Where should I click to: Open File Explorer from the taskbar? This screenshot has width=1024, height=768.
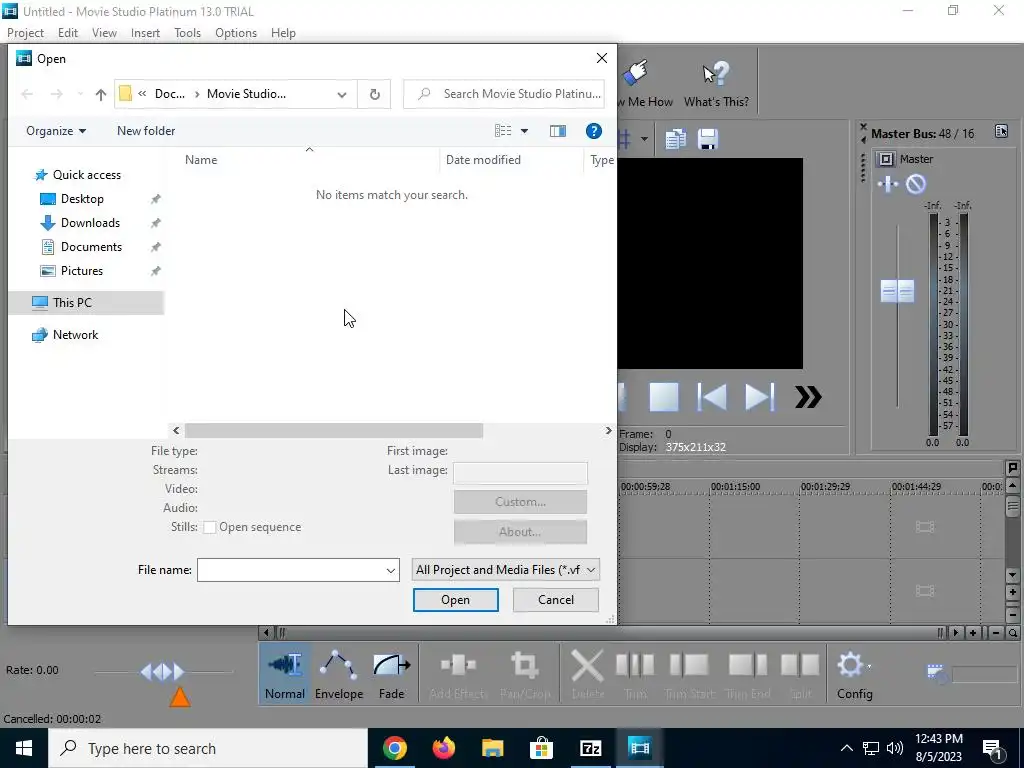coord(492,748)
